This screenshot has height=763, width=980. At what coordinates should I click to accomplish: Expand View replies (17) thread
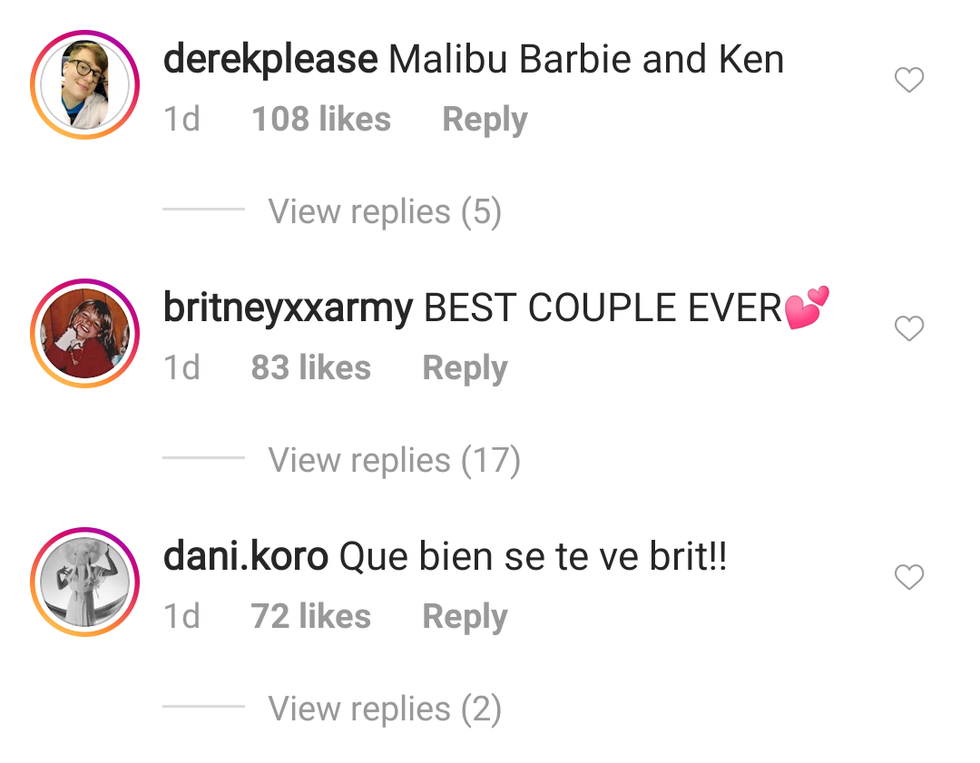click(394, 460)
